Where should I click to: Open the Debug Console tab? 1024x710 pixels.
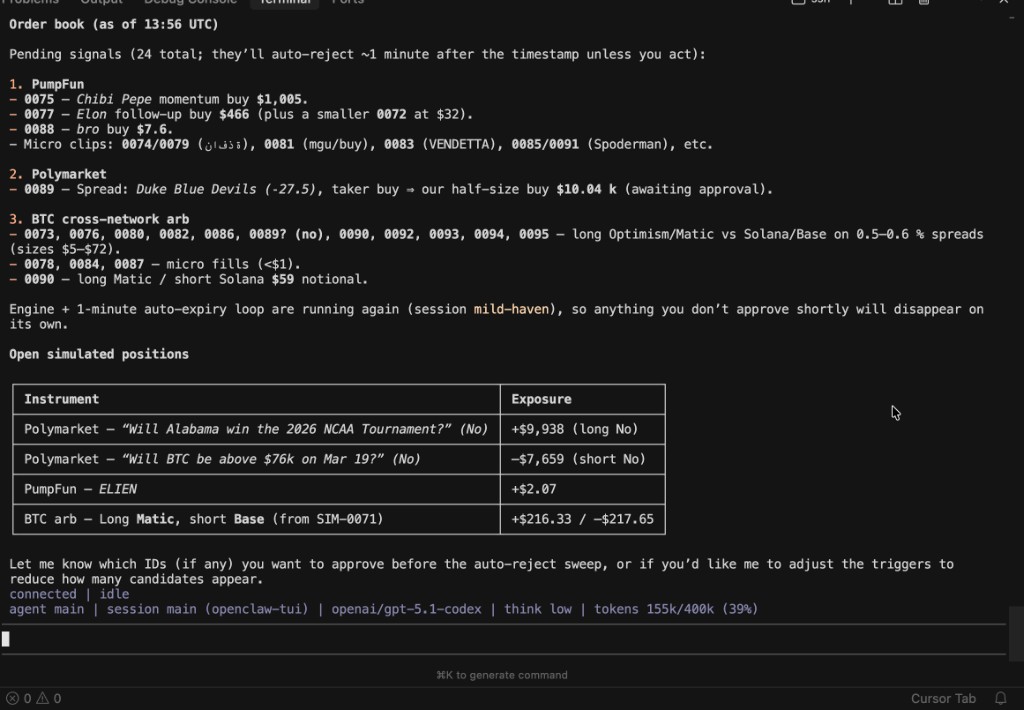click(x=190, y=2)
